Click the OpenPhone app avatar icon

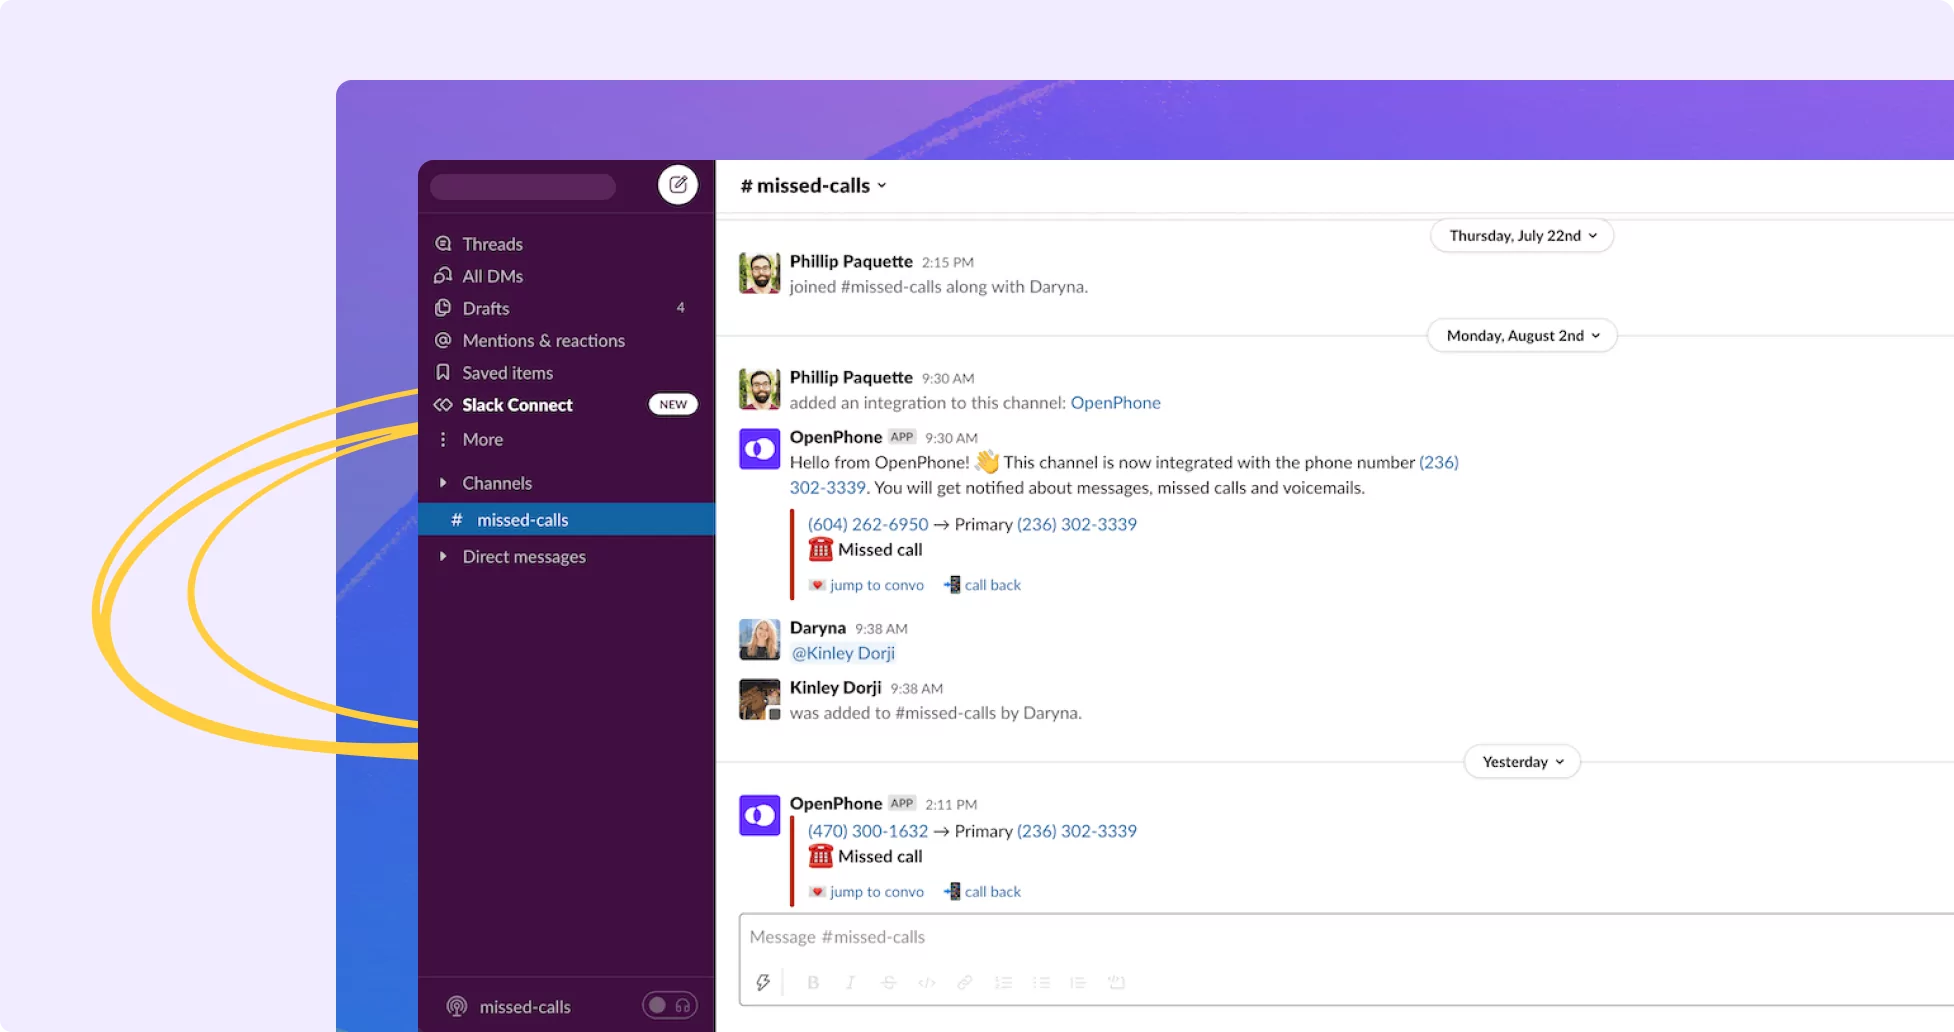(x=759, y=449)
